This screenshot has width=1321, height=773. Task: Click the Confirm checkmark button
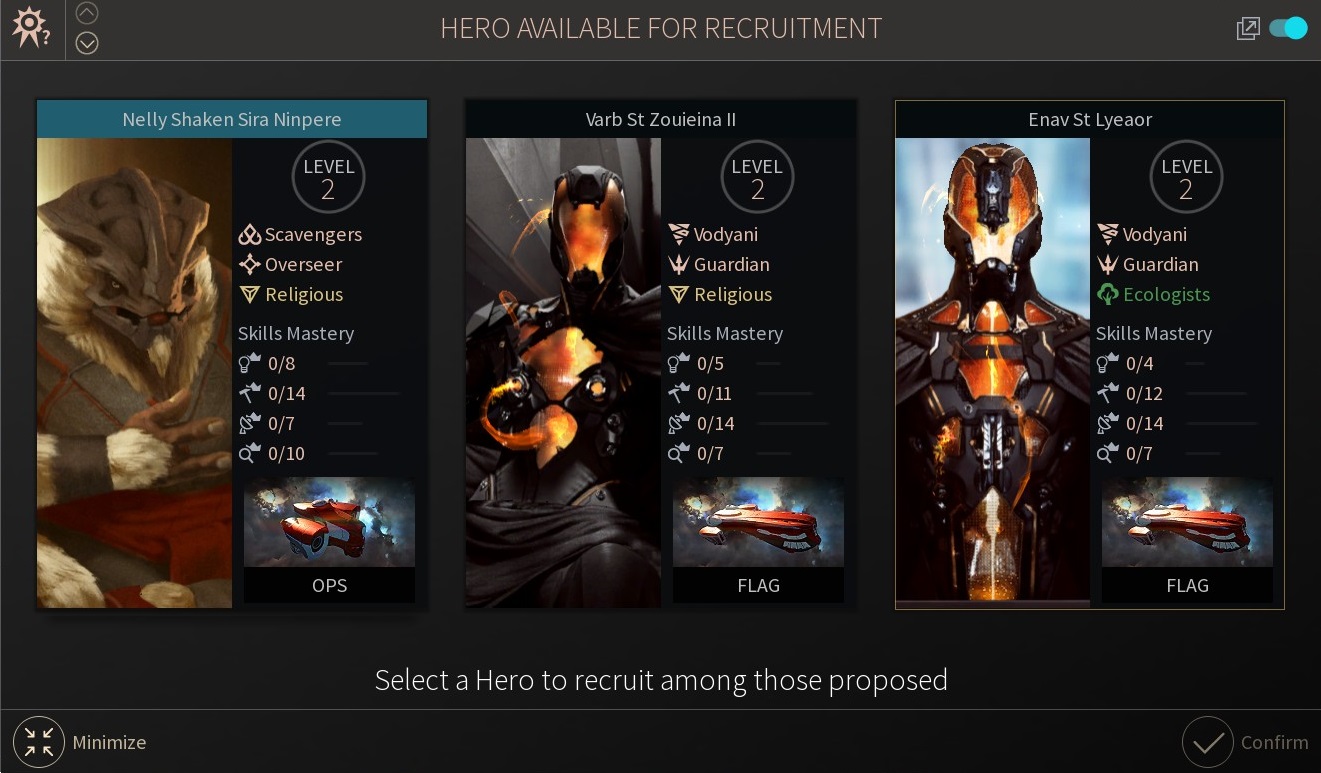click(x=1246, y=742)
